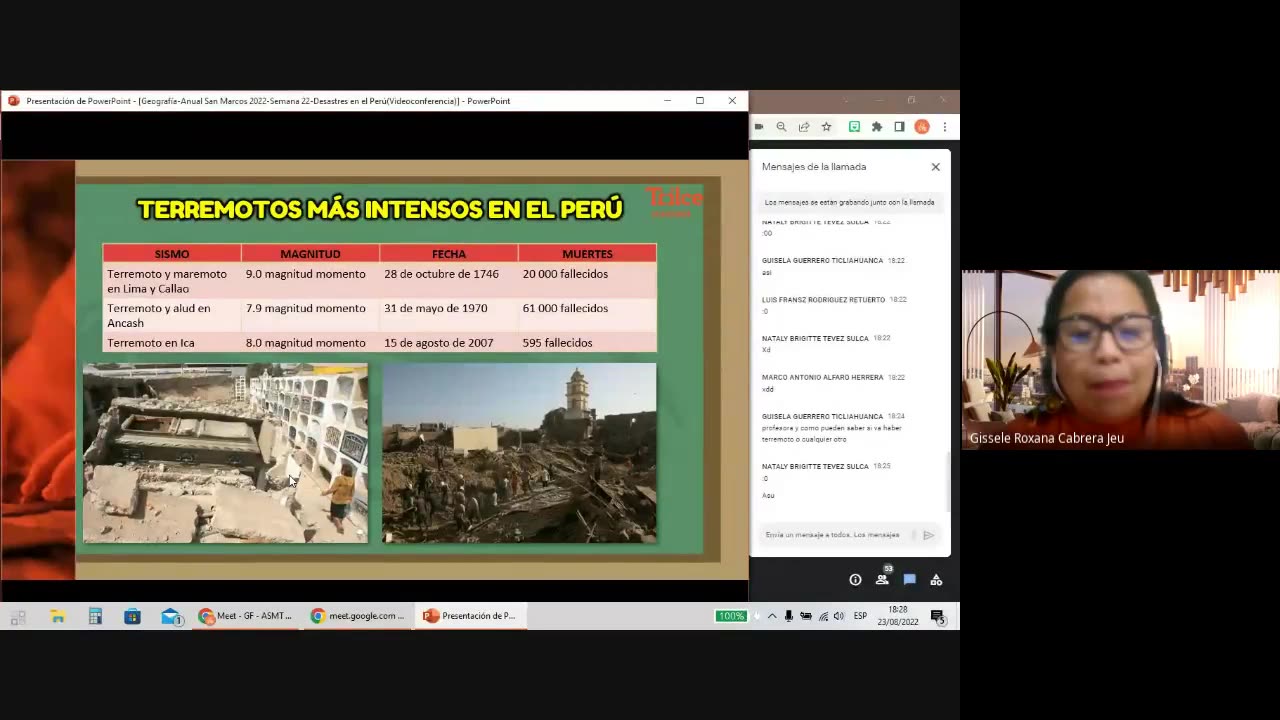The image size is (1280, 720).
Task: Bookmark this page with the star icon
Action: (826, 127)
